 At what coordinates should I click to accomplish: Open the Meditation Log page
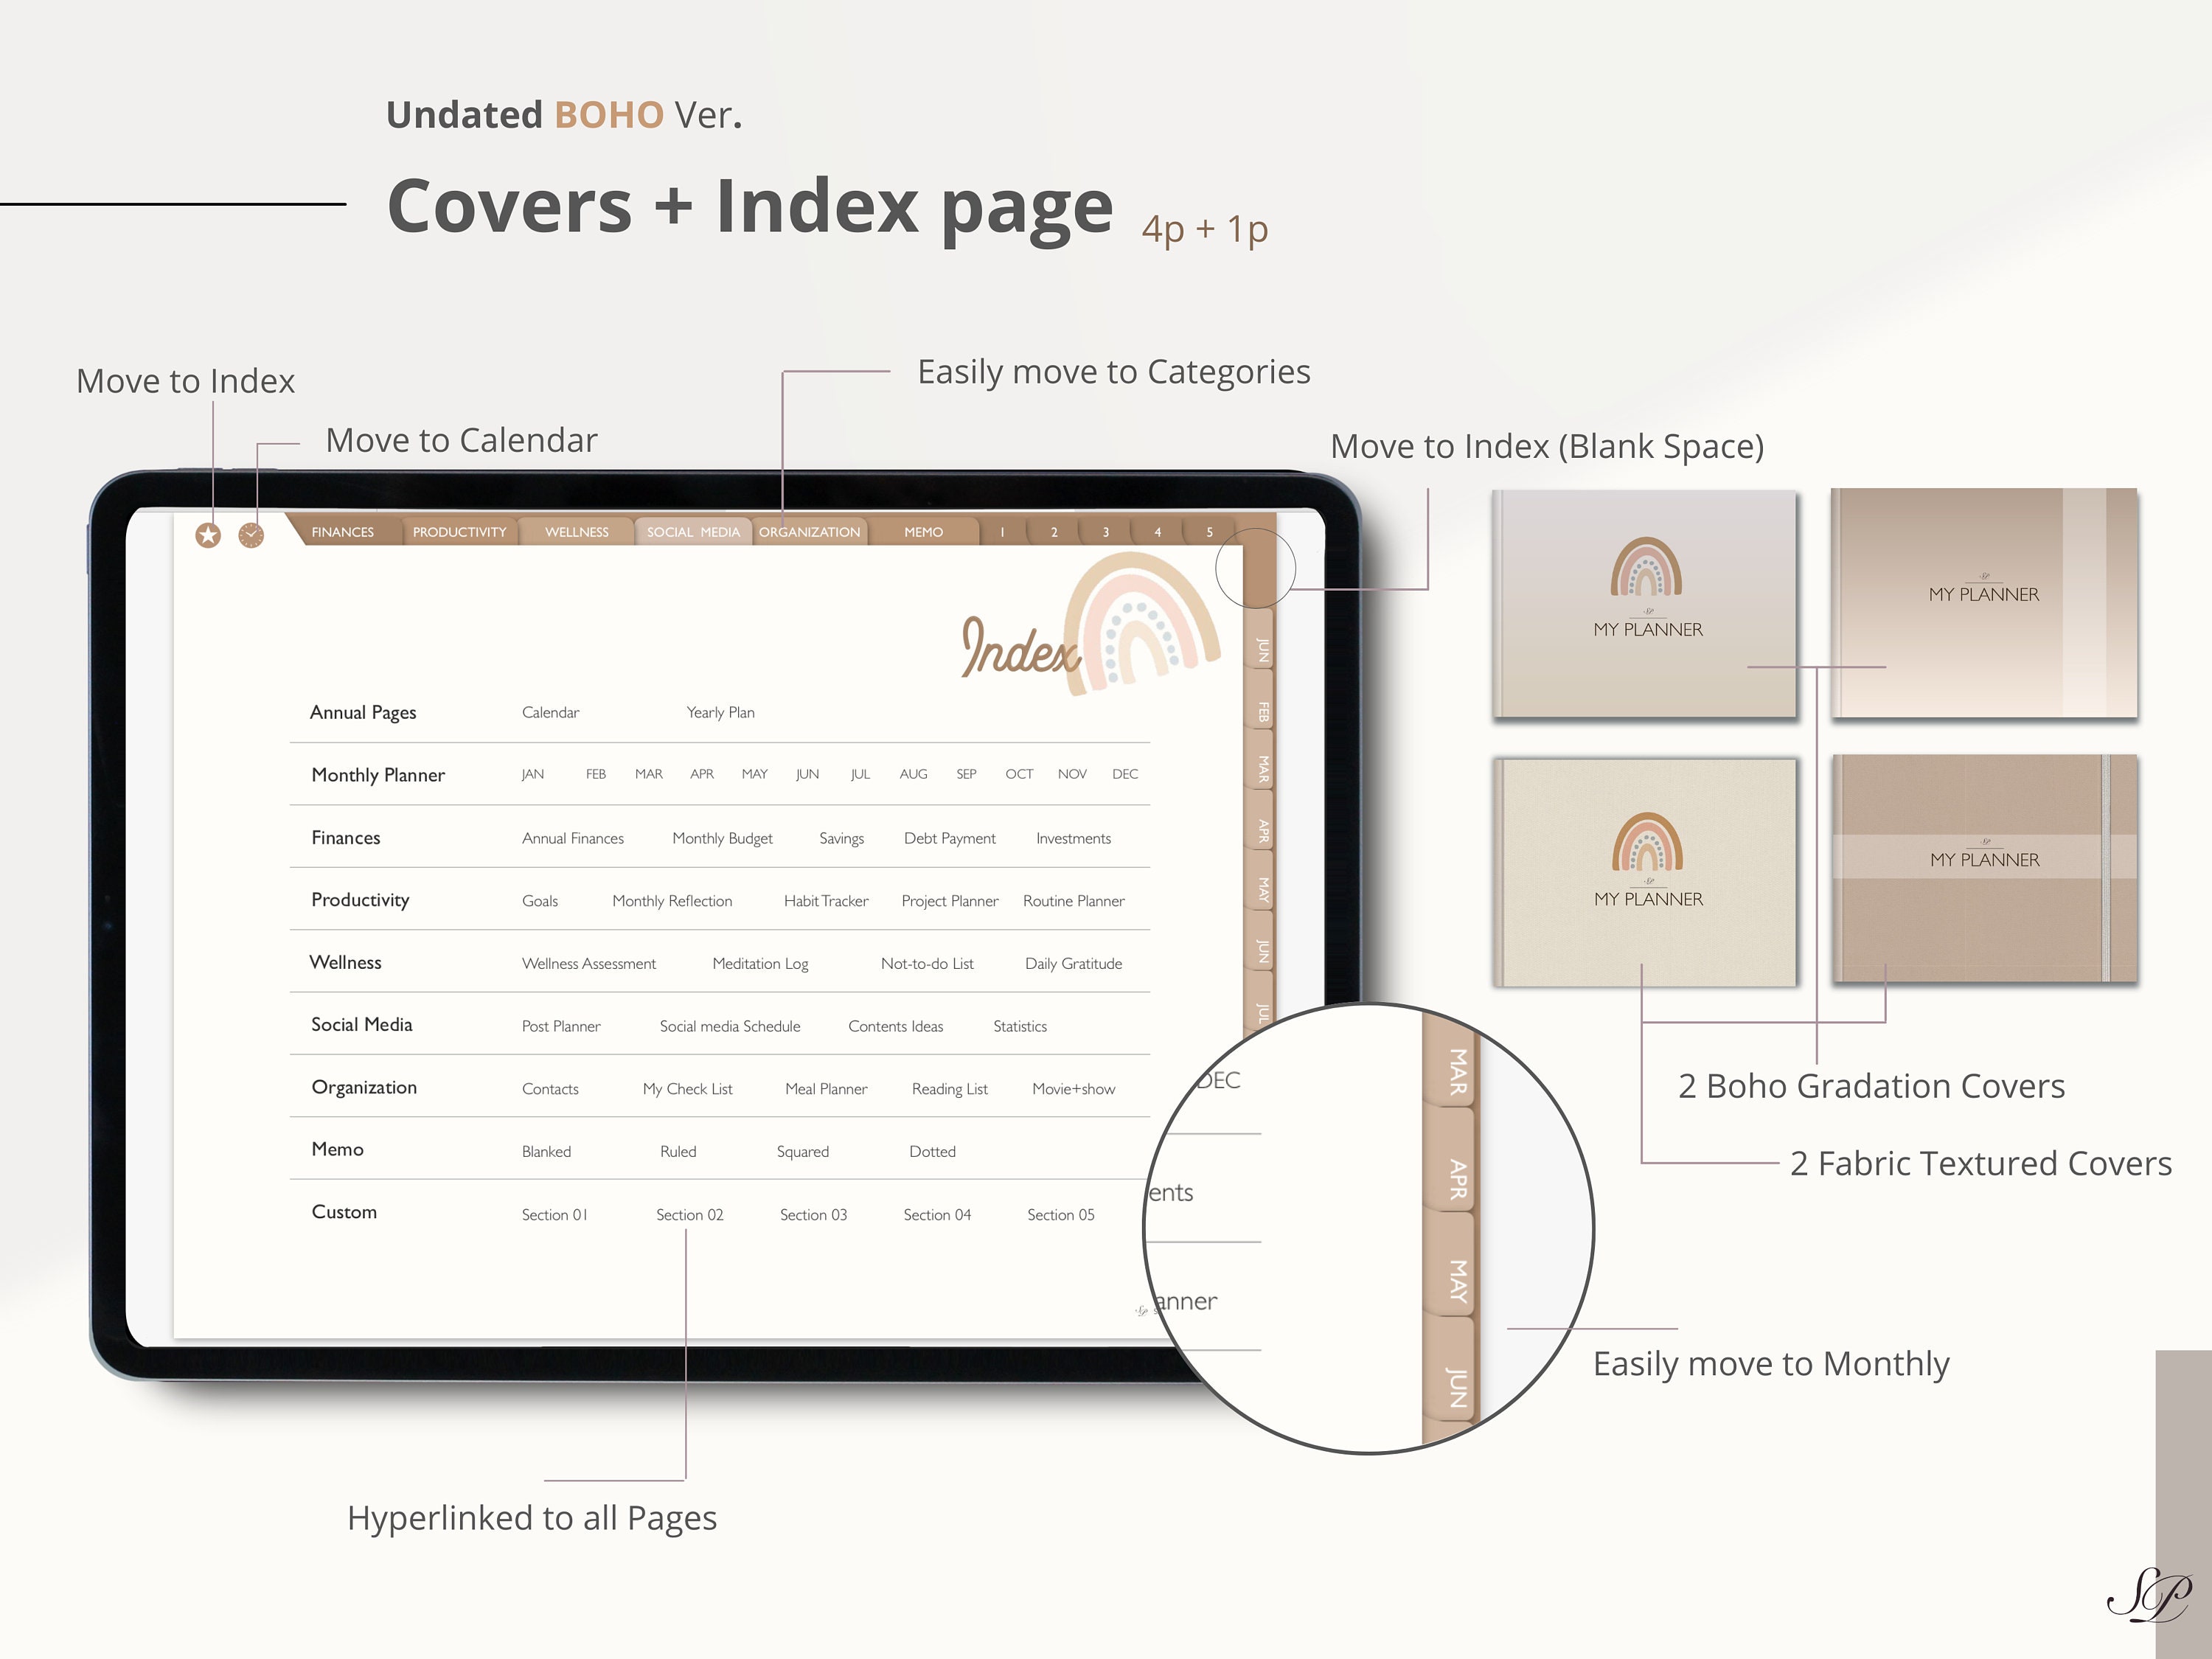click(x=760, y=963)
